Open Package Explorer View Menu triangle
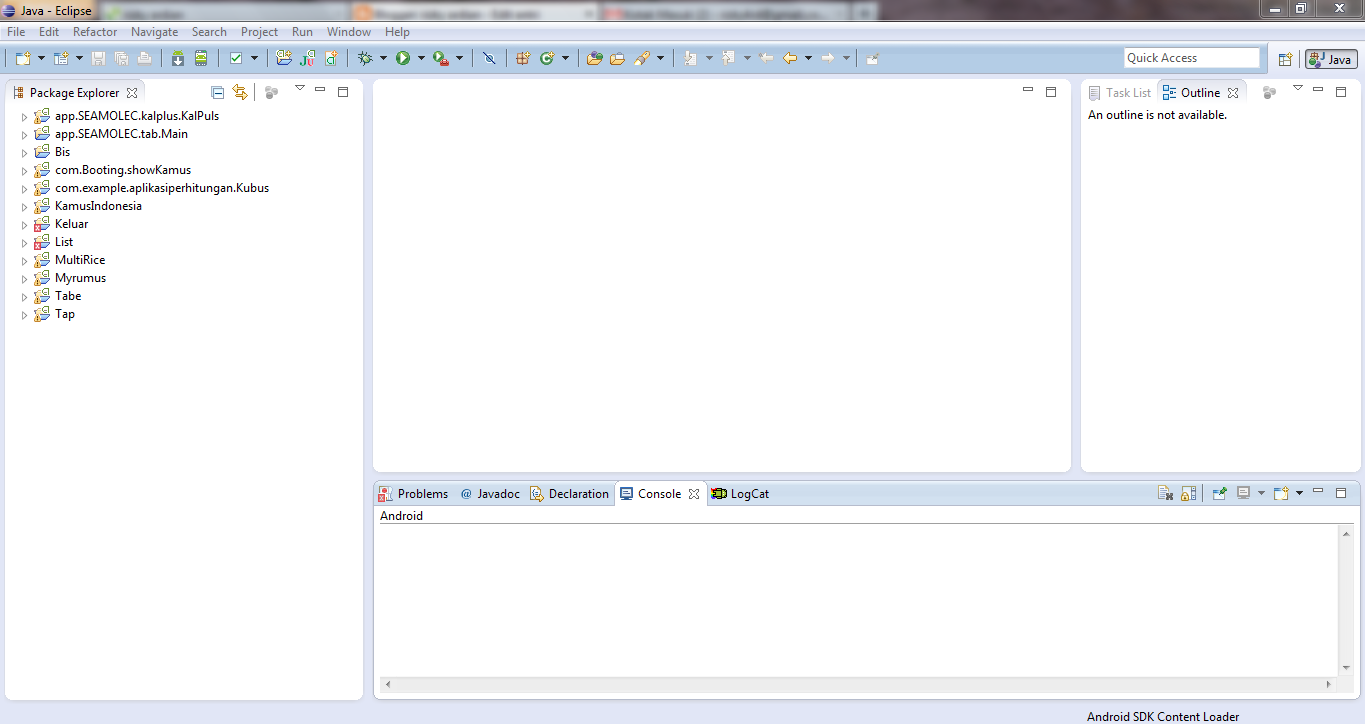Screen dimensions: 1365x724 pos(299,89)
